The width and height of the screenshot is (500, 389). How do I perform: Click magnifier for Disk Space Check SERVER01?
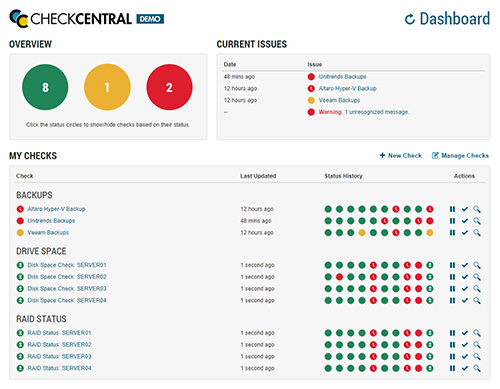477,265
